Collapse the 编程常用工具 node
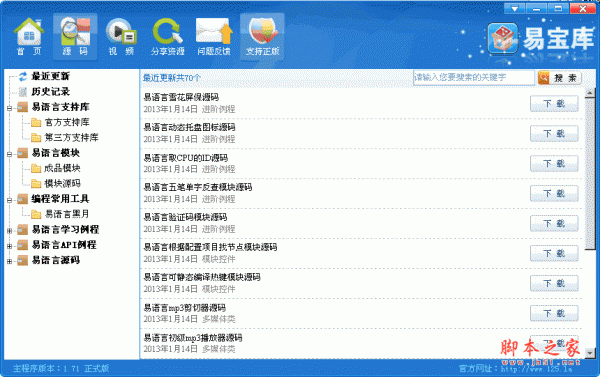The width and height of the screenshot is (600, 377). [10, 200]
